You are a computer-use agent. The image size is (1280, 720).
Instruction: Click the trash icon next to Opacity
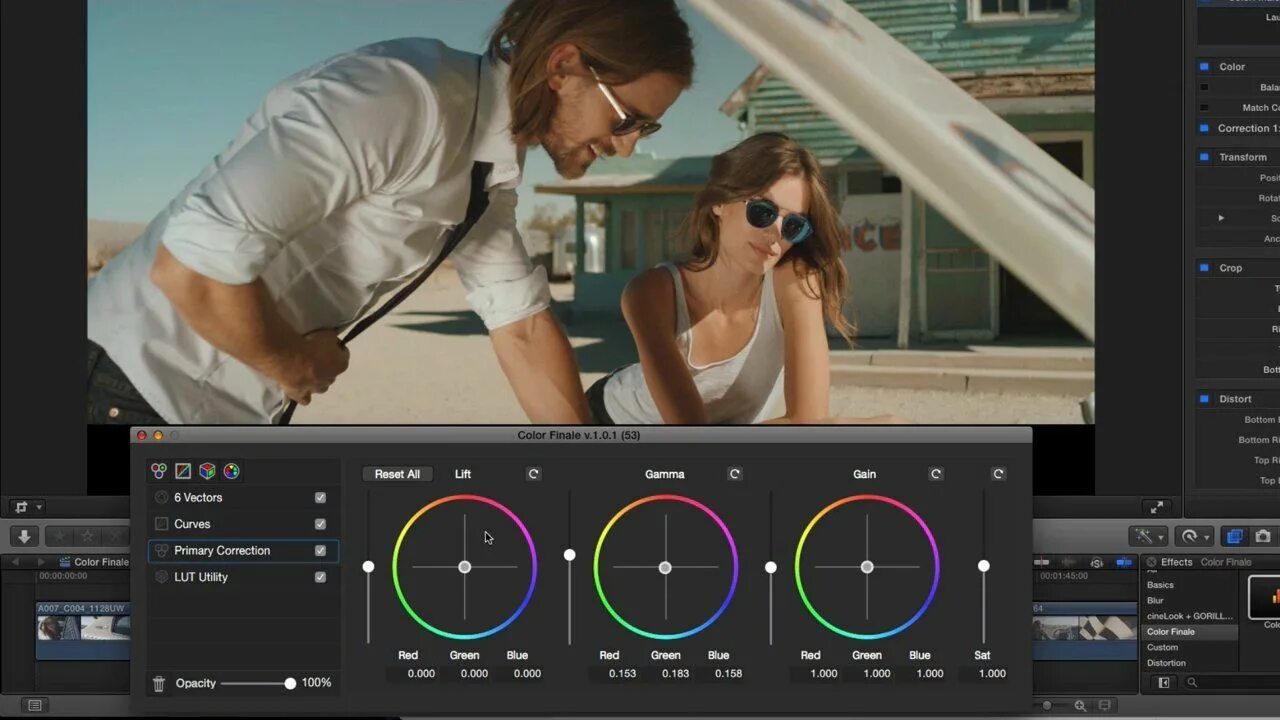(x=158, y=683)
